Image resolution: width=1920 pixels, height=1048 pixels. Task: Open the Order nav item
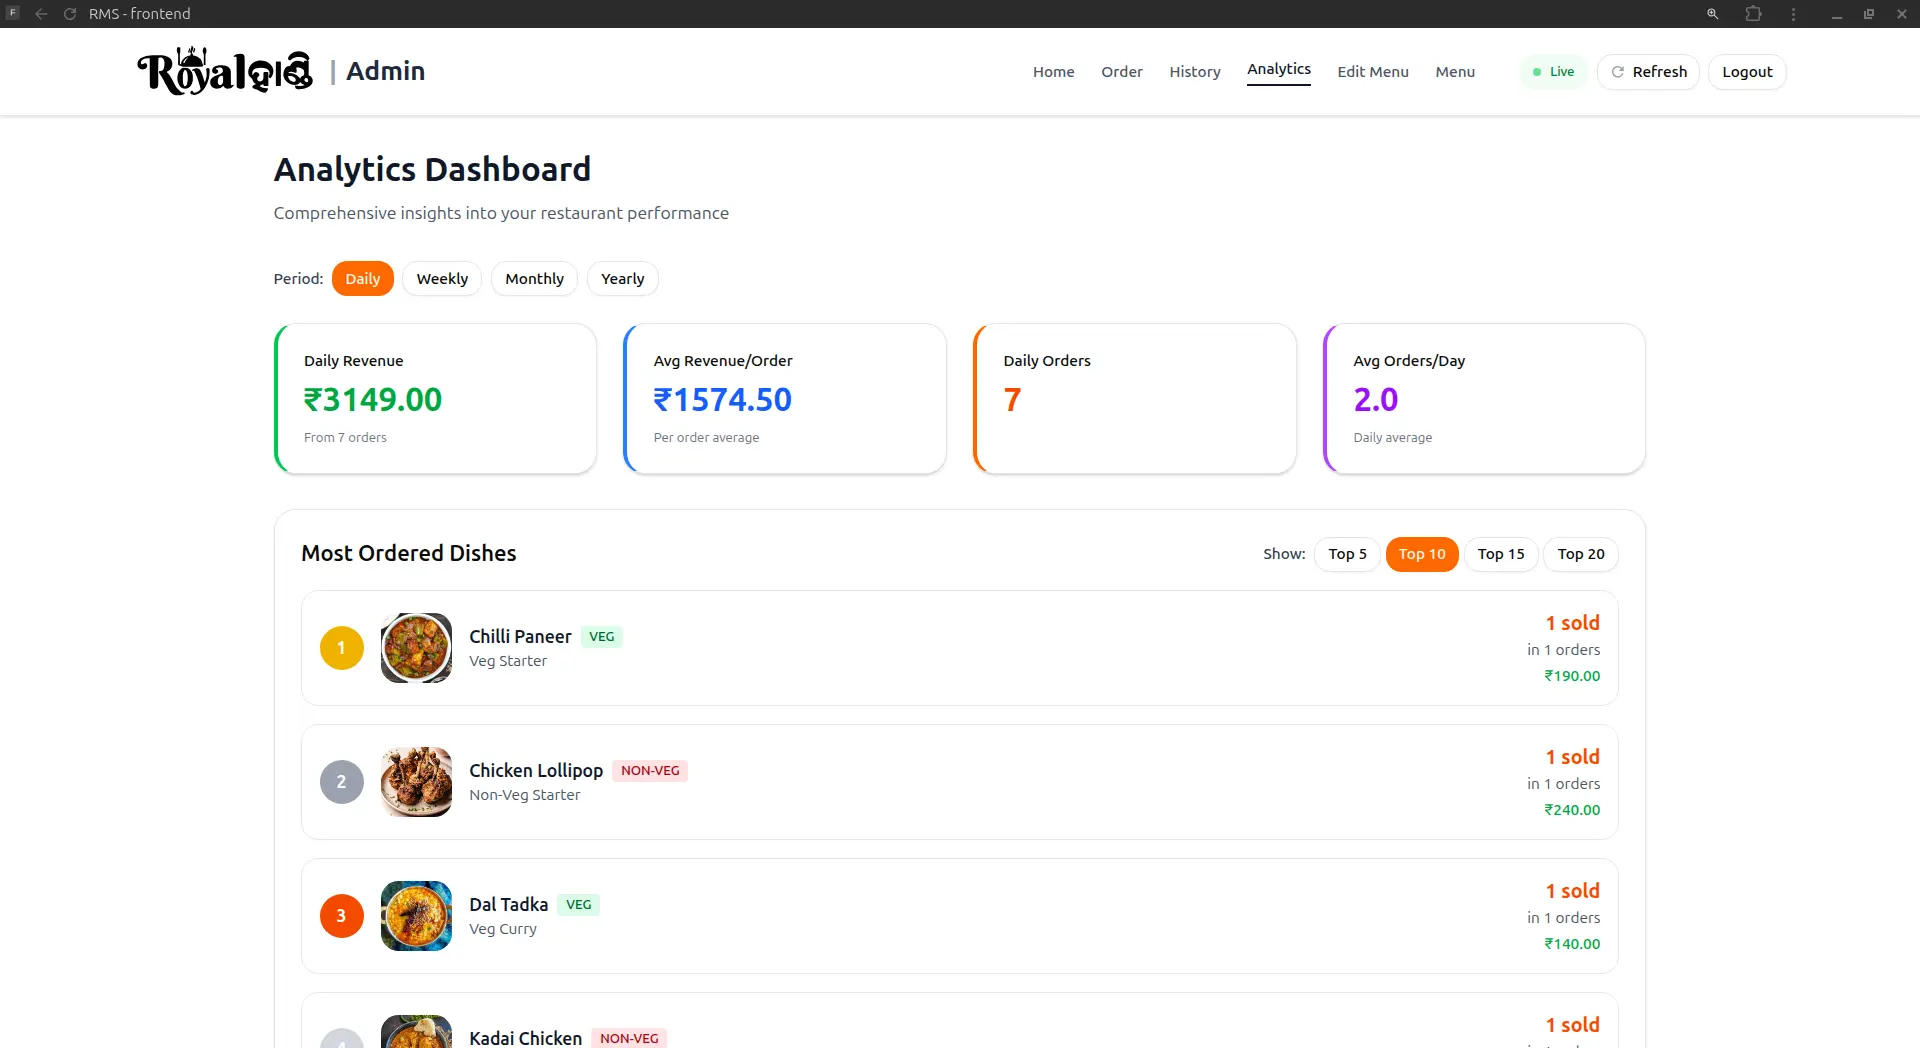coord(1122,72)
